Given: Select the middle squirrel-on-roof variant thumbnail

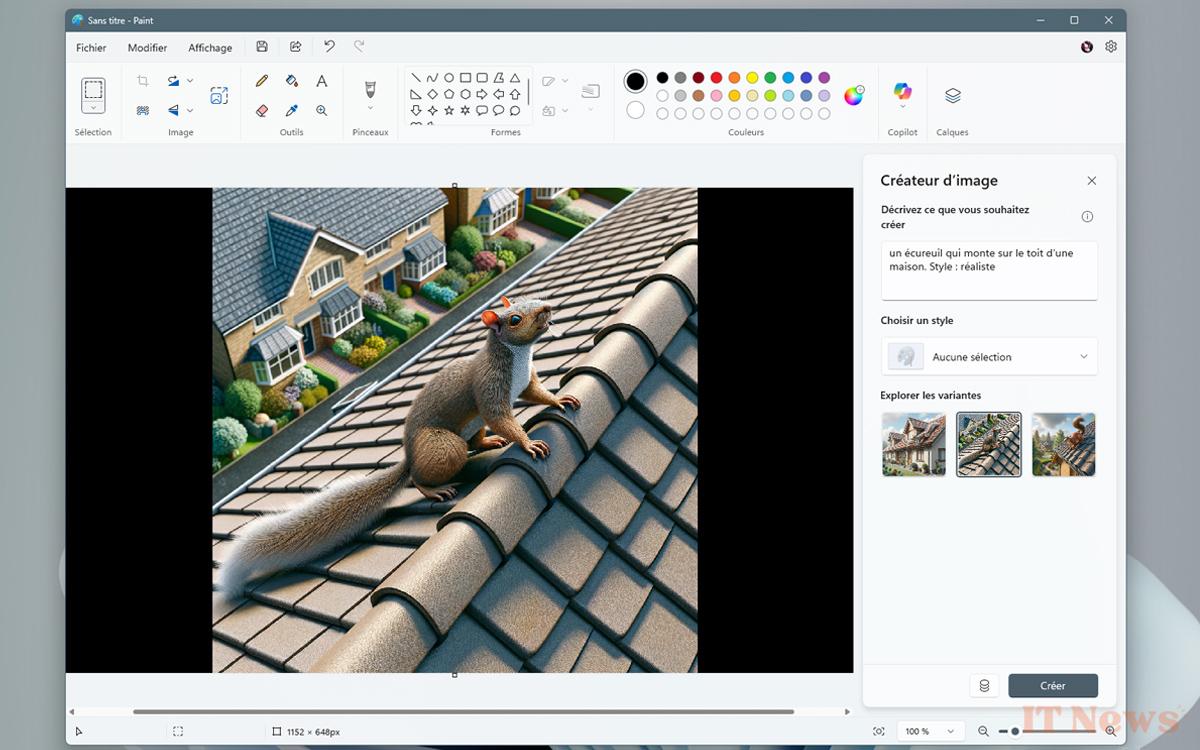Looking at the screenshot, I should tap(989, 444).
